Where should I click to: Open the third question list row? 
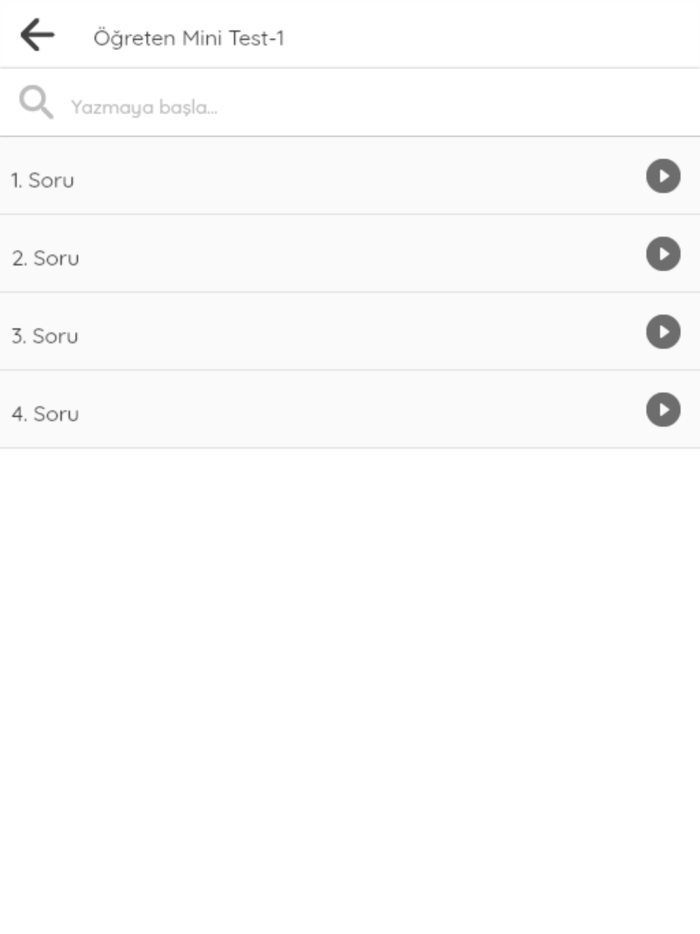point(330,332)
